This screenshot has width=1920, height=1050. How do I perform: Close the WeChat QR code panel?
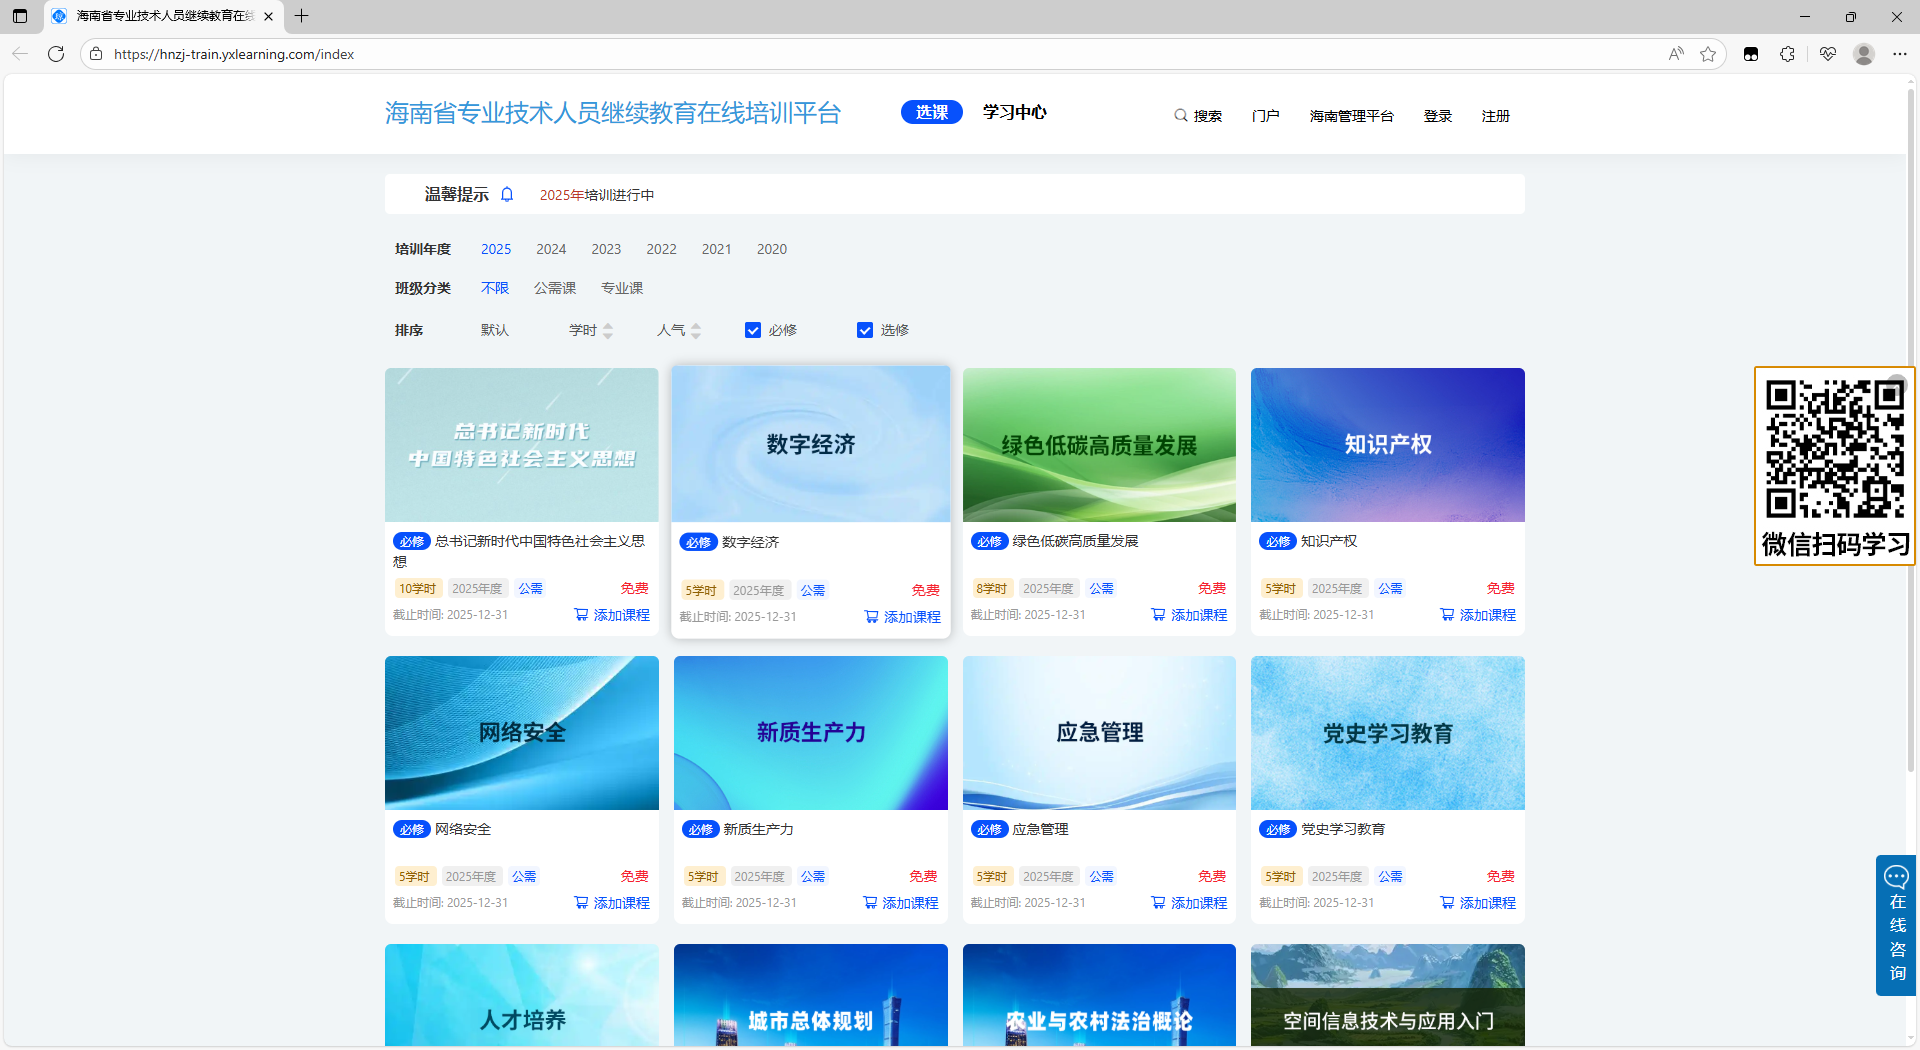click(x=1897, y=385)
